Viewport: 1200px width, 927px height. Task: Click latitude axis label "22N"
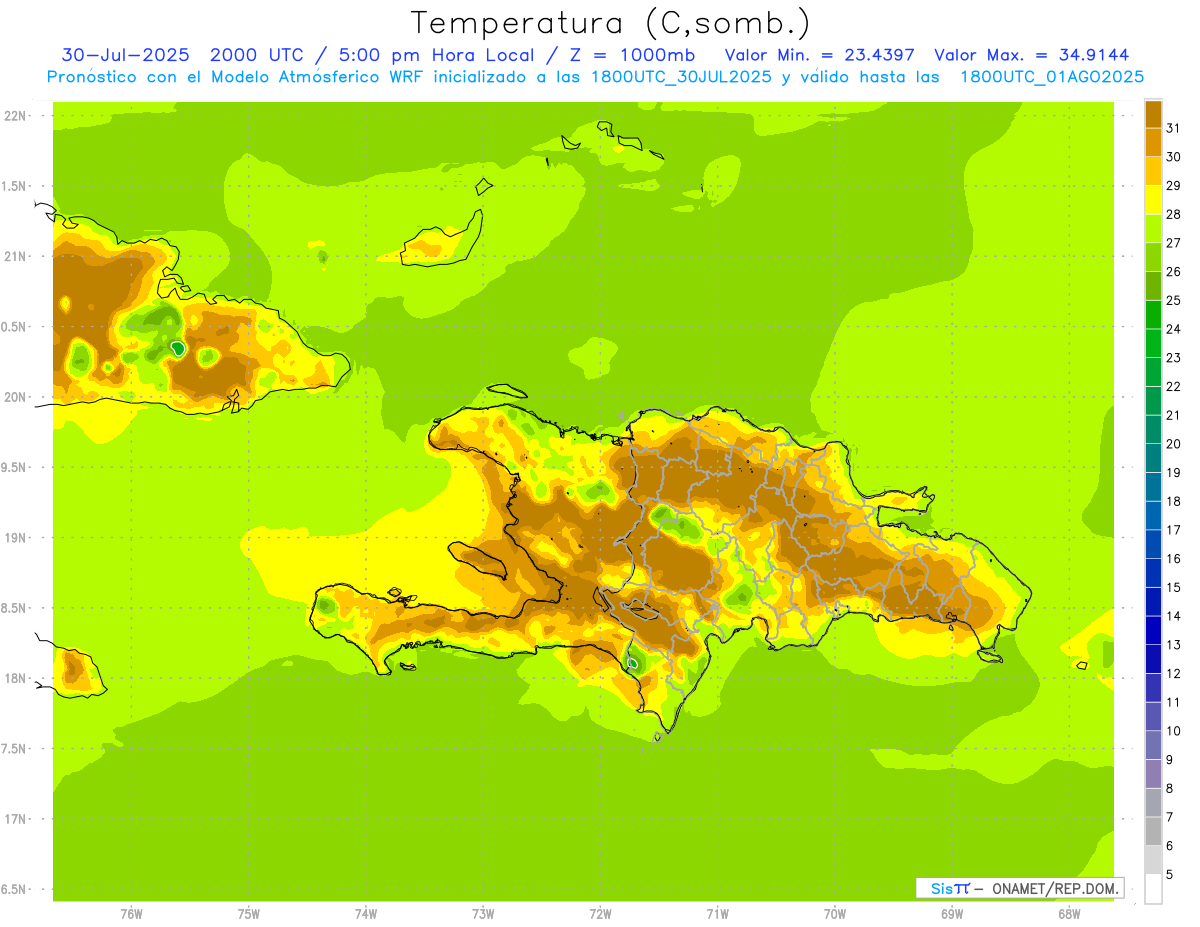(x=15, y=115)
